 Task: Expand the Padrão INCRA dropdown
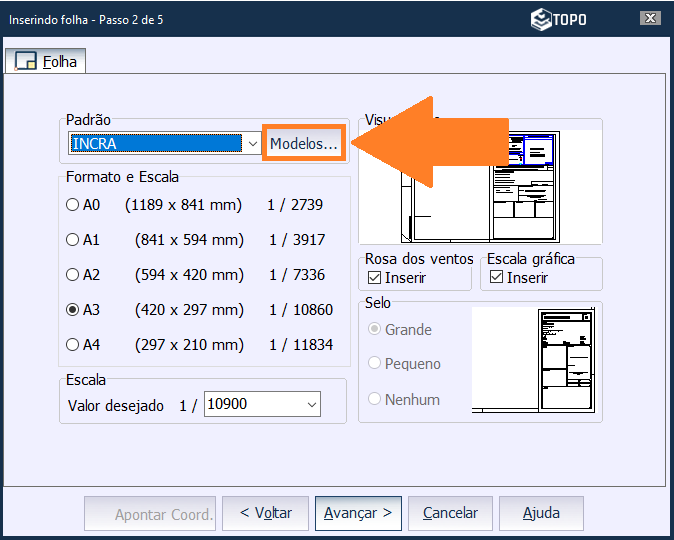tap(252, 144)
